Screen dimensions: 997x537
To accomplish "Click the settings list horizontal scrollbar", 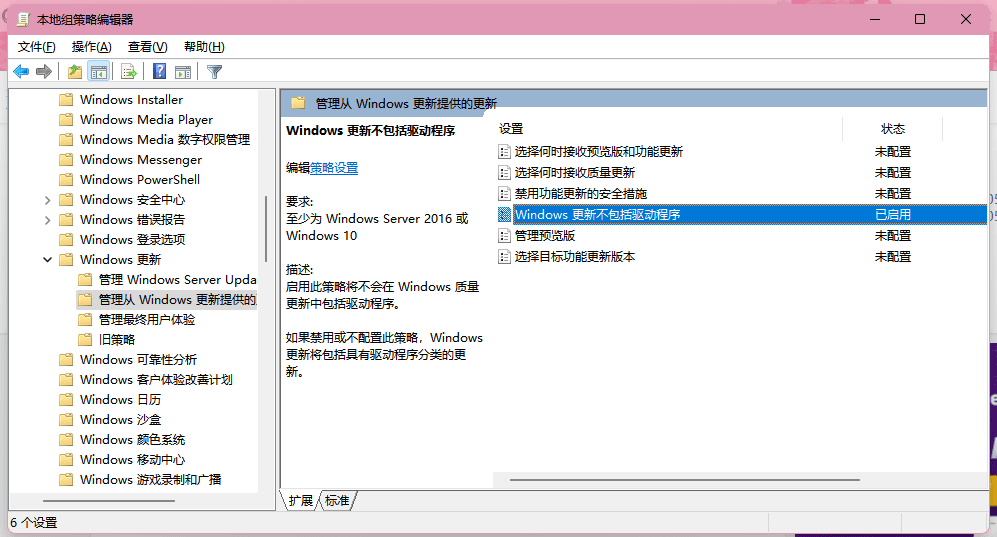I will [x=685, y=480].
